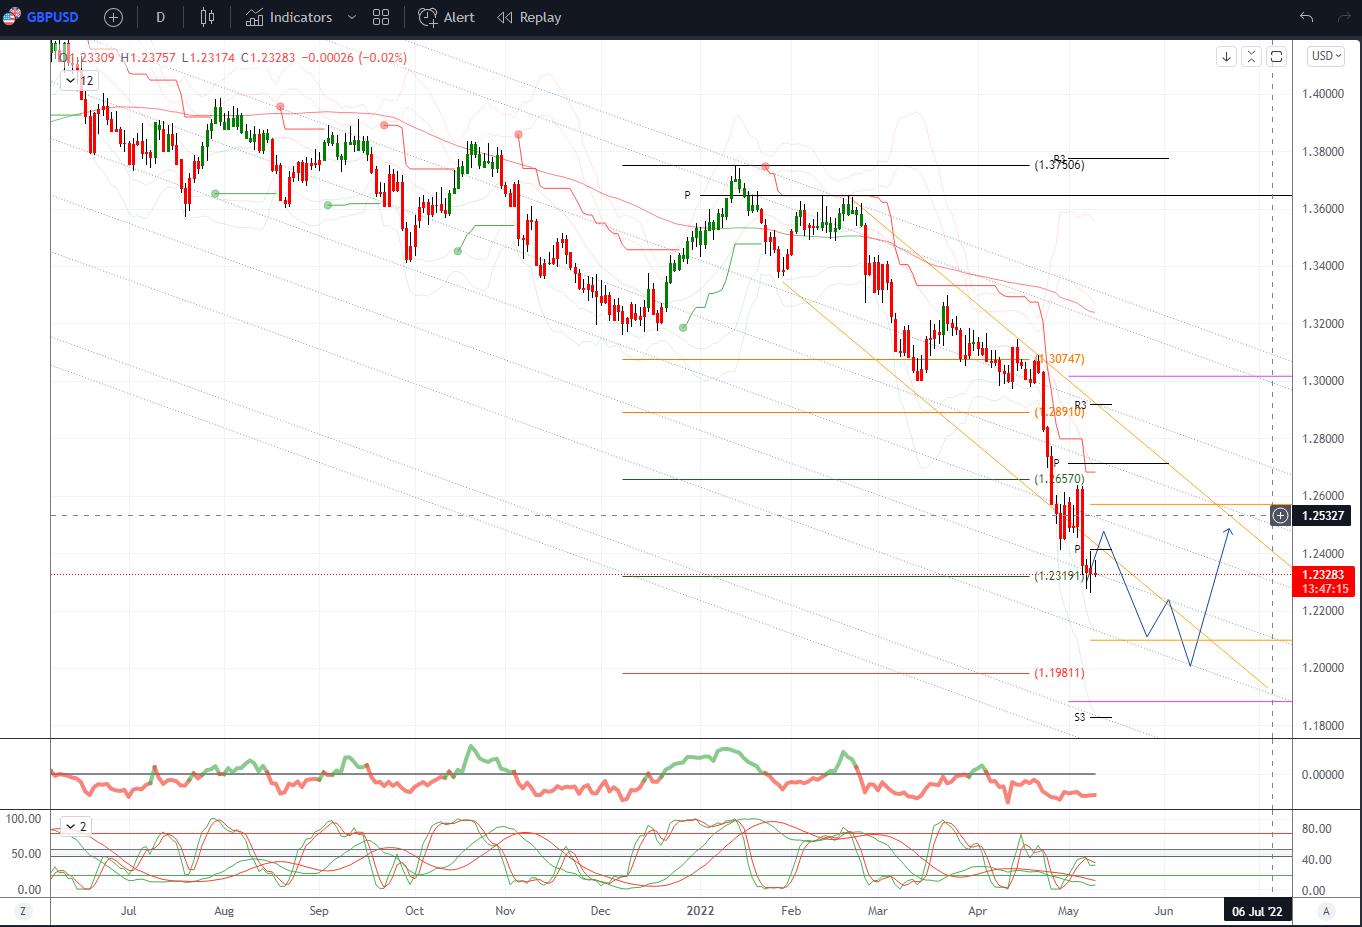Open the USD currency dropdown

click(x=1326, y=56)
